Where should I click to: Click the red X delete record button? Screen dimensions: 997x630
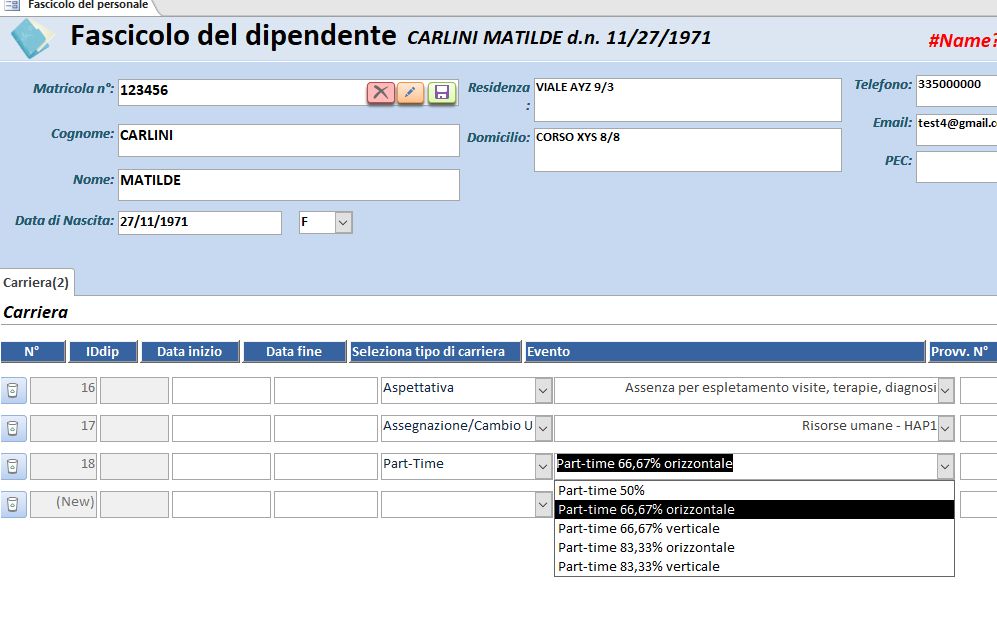(380, 93)
